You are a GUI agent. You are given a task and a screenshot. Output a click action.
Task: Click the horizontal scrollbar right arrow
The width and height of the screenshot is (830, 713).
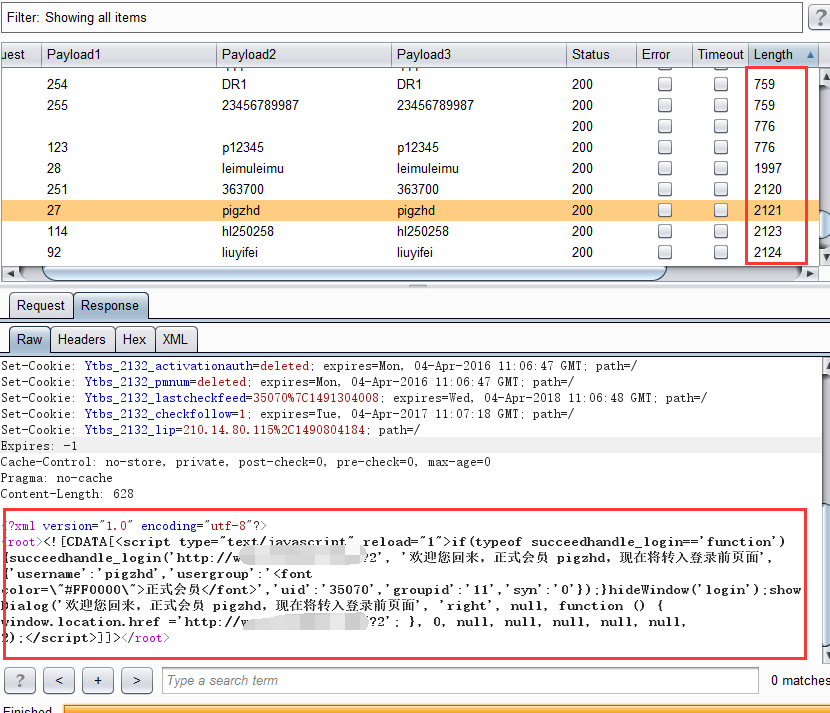coord(810,274)
